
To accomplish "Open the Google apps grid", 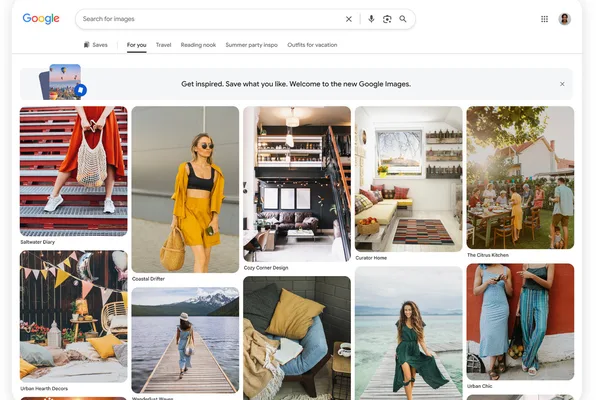I will click(544, 19).
